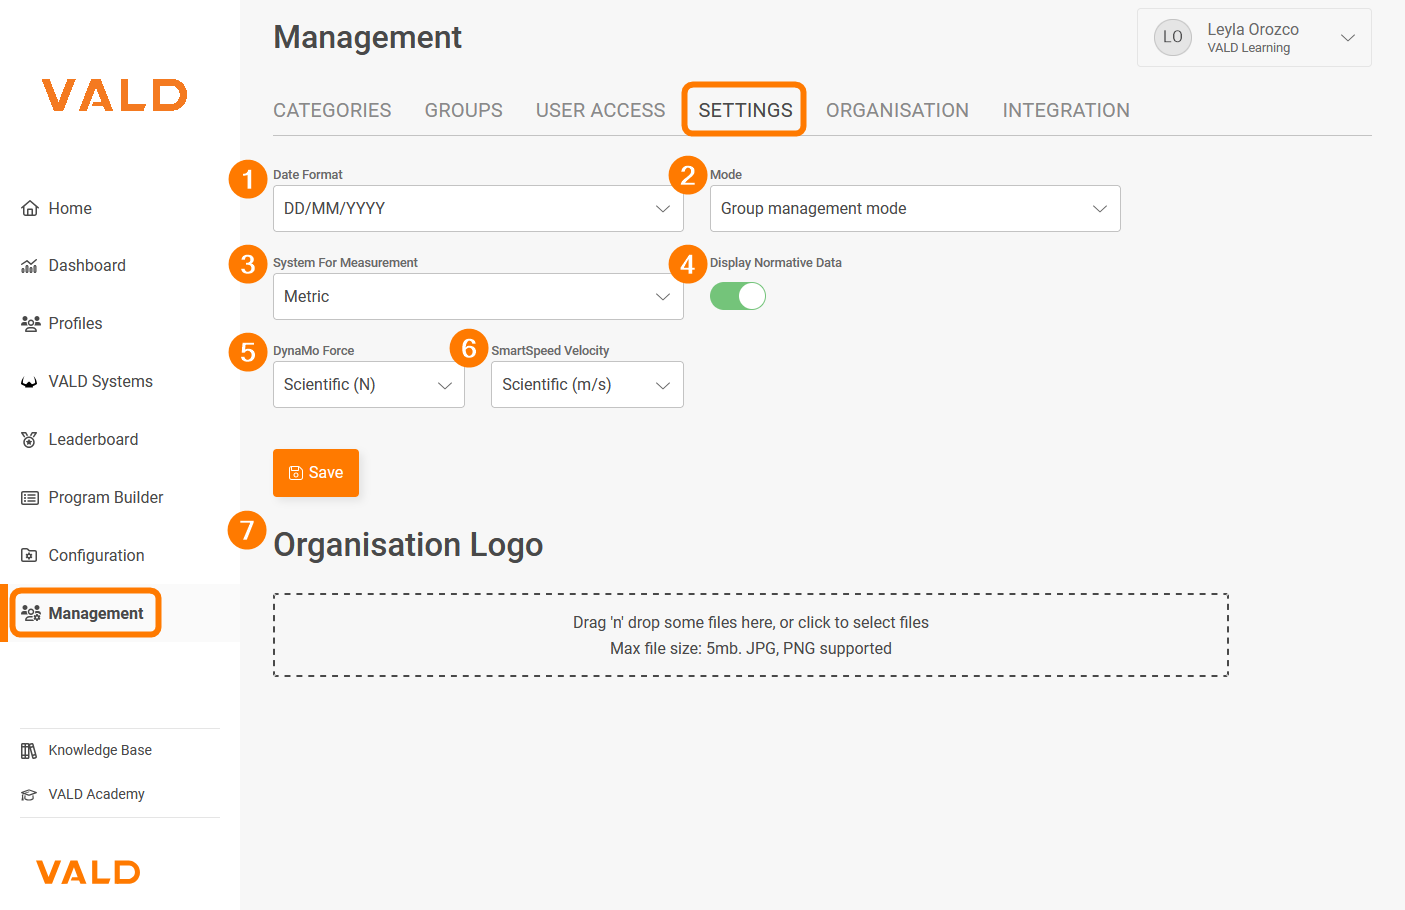Open the SmartSpeed Velocity dropdown
This screenshot has height=910, width=1405.
coord(587,384)
